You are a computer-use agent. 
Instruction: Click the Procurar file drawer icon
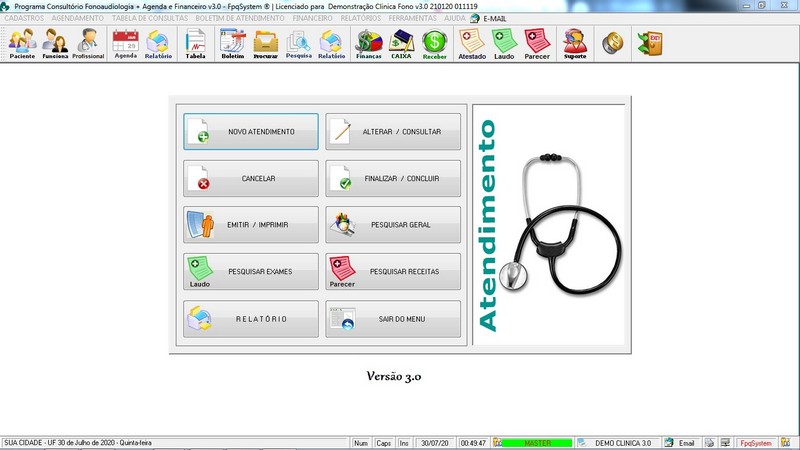pyautogui.click(x=266, y=44)
